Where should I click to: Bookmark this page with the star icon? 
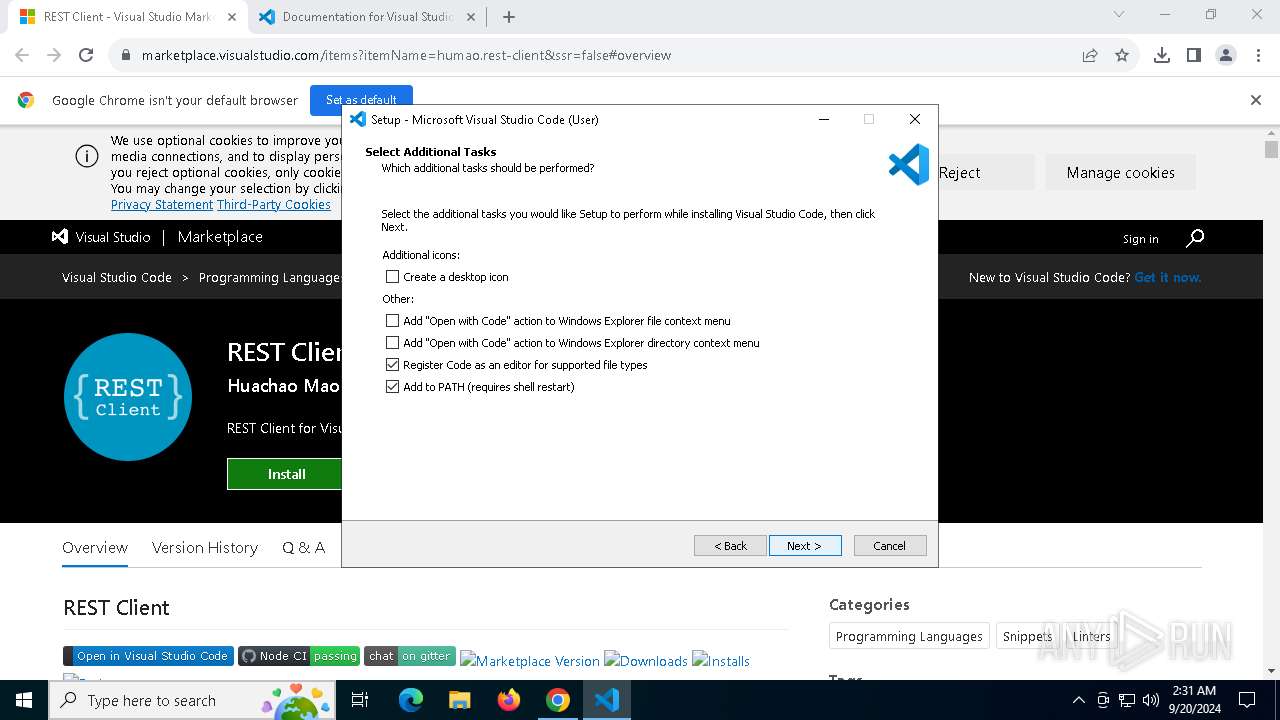tap(1122, 55)
